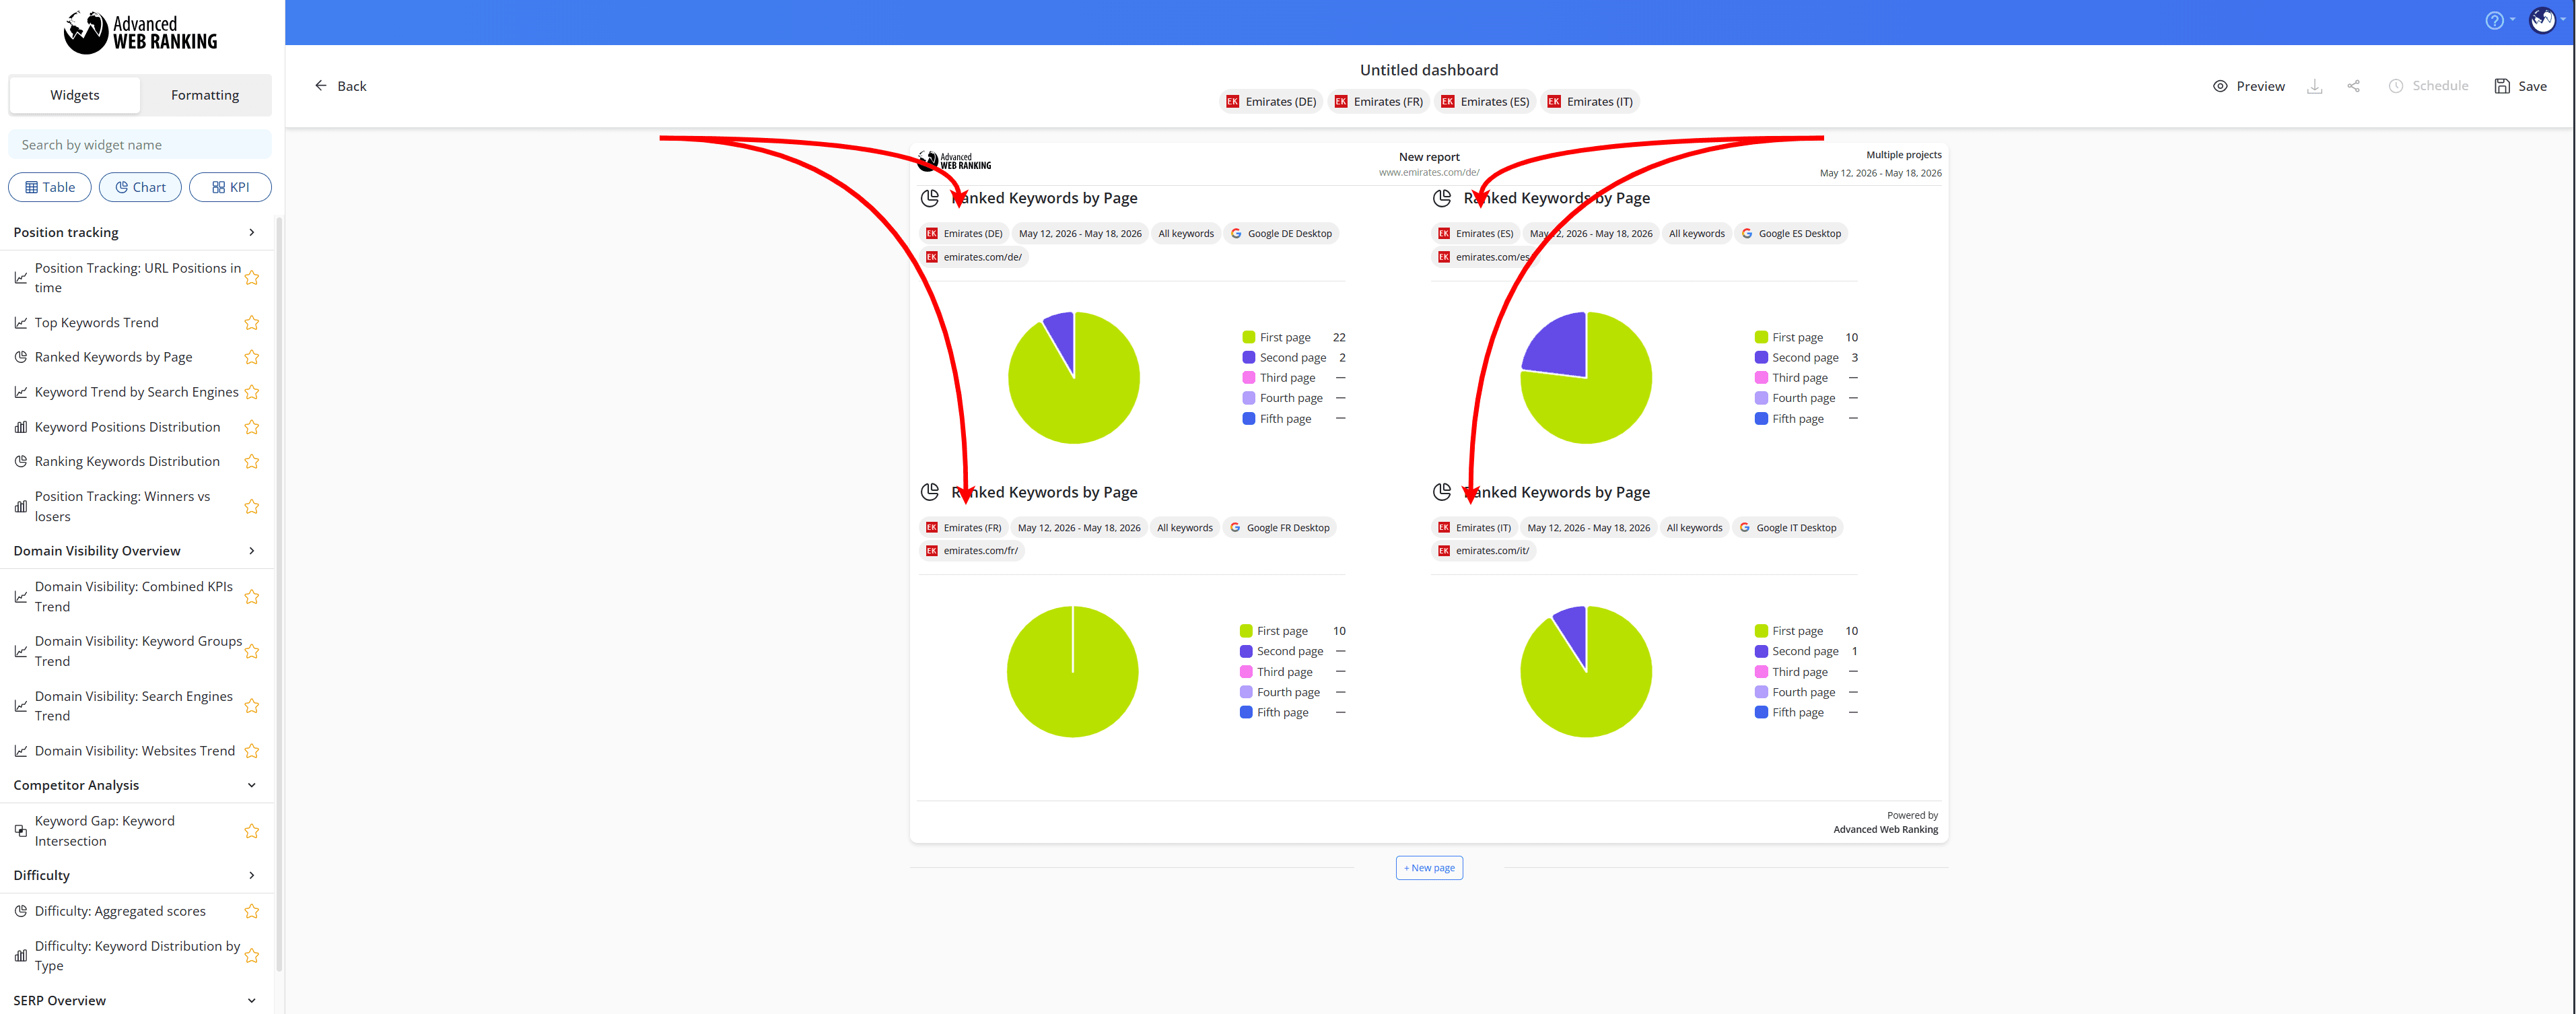Click the share dashboard icon

click(2353, 86)
